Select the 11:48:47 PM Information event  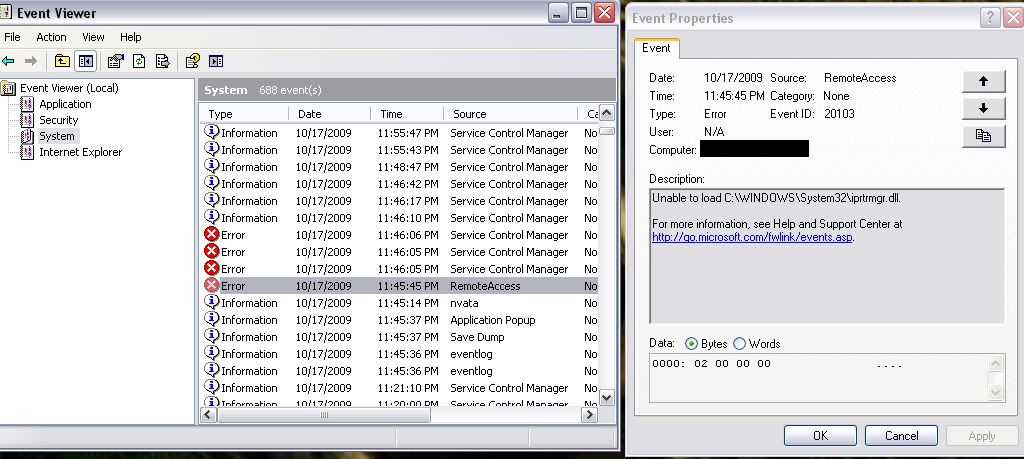[398, 166]
